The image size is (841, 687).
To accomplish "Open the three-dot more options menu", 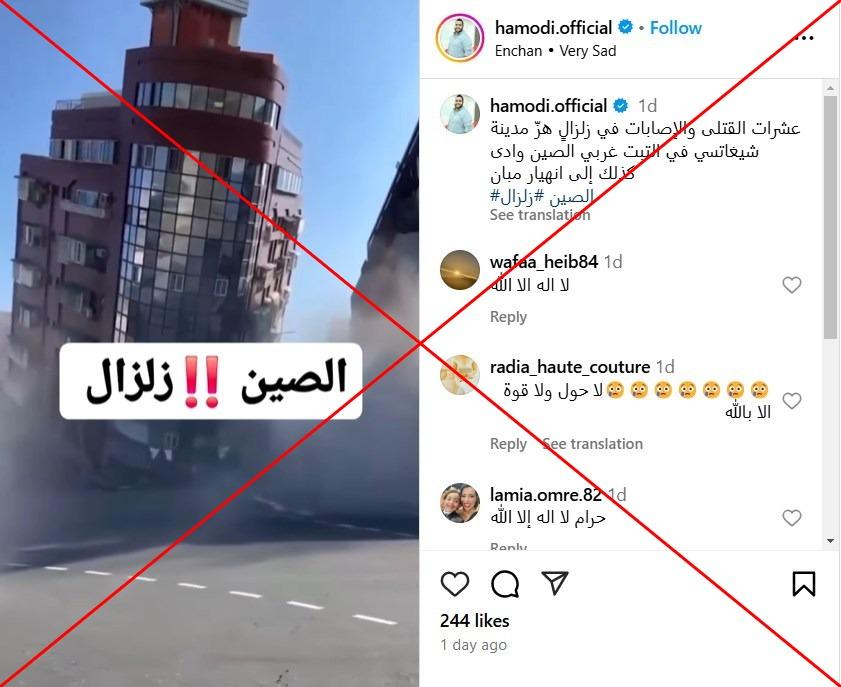I will (803, 38).
